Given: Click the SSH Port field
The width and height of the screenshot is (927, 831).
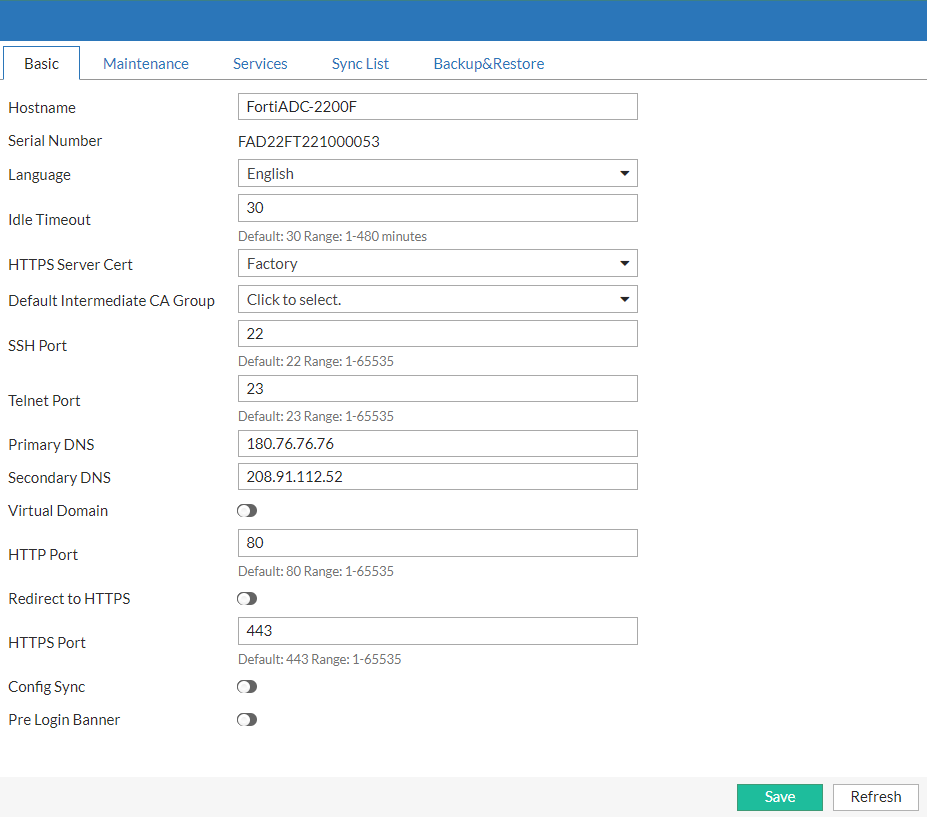Looking at the screenshot, I should point(437,333).
